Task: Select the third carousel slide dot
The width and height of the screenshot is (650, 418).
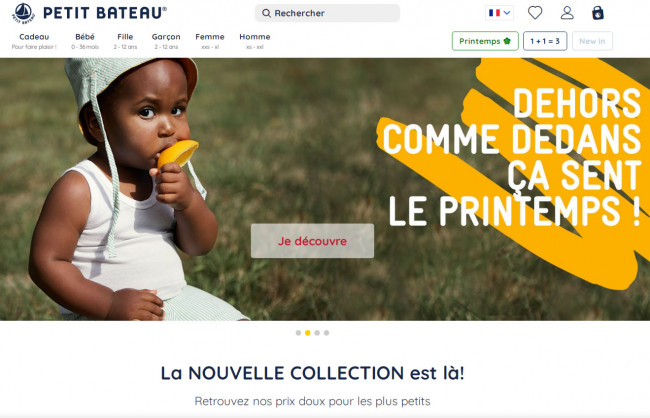Action: pos(317,333)
